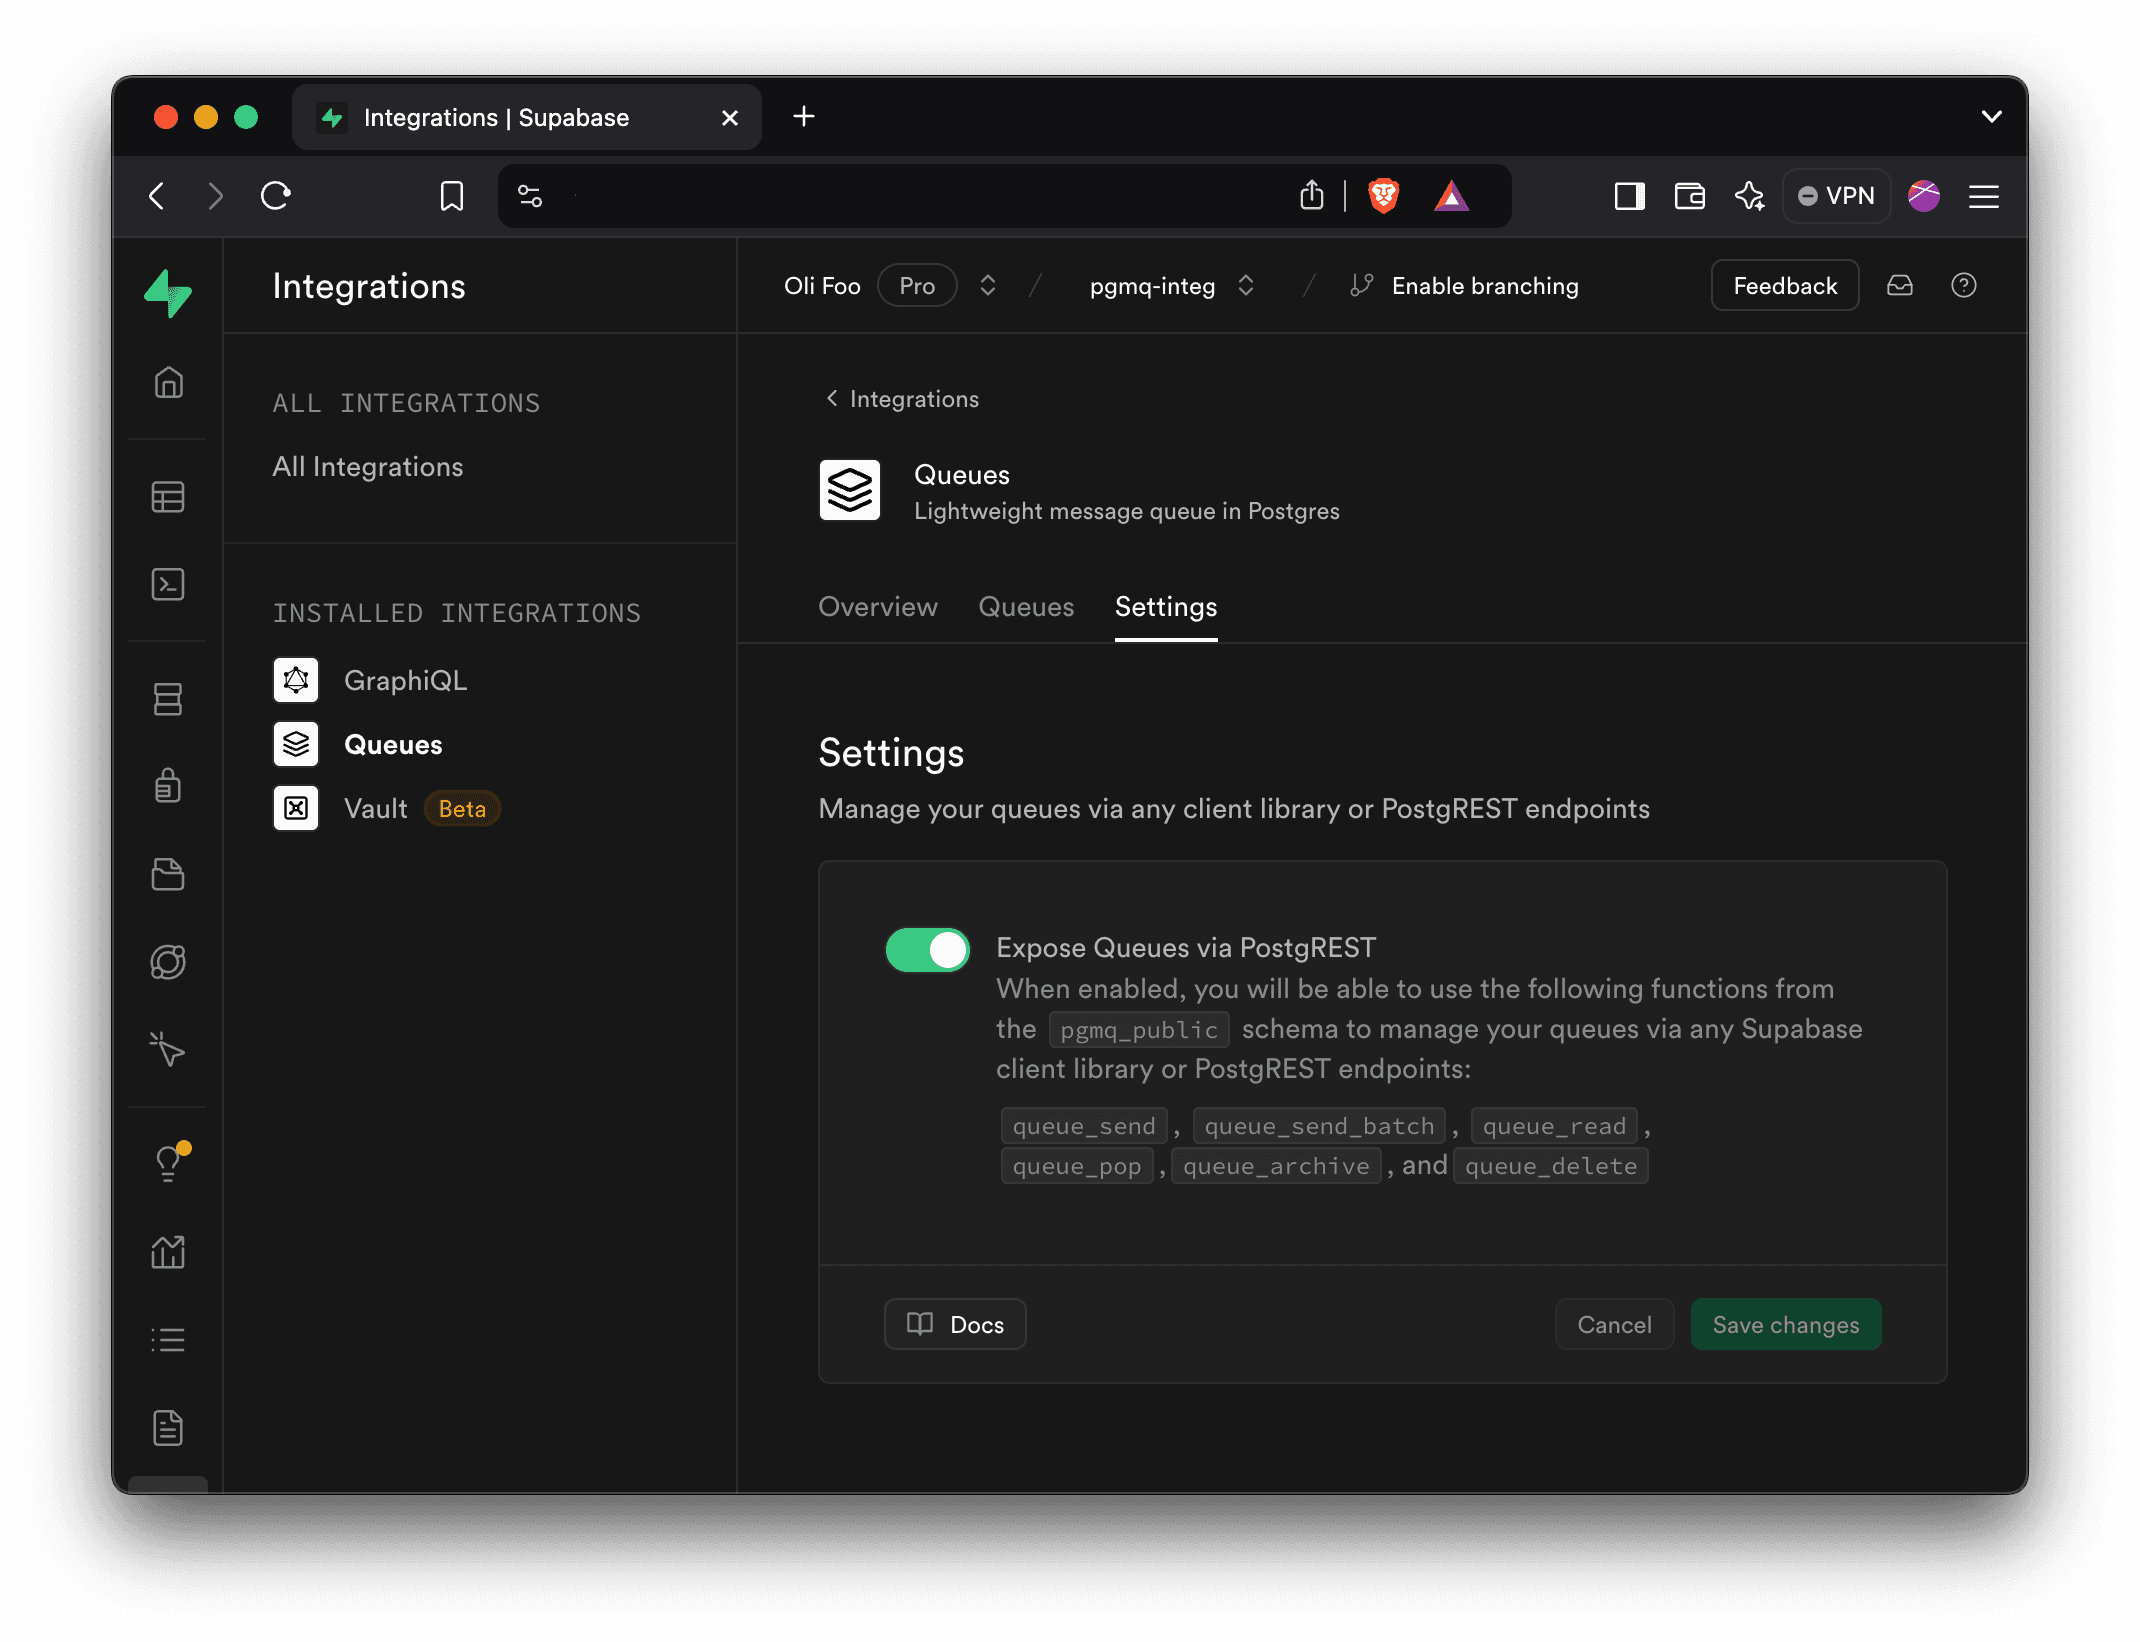Open the project notifications inbox icon
The image size is (2140, 1642).
tap(1899, 286)
